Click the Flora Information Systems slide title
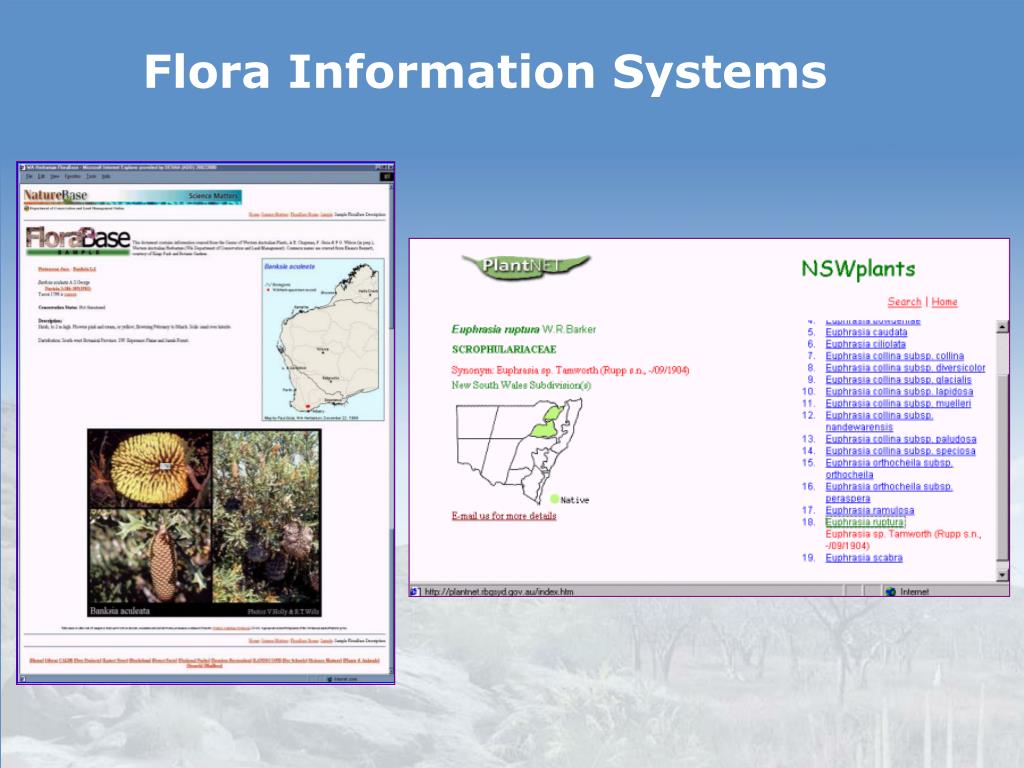 click(485, 71)
